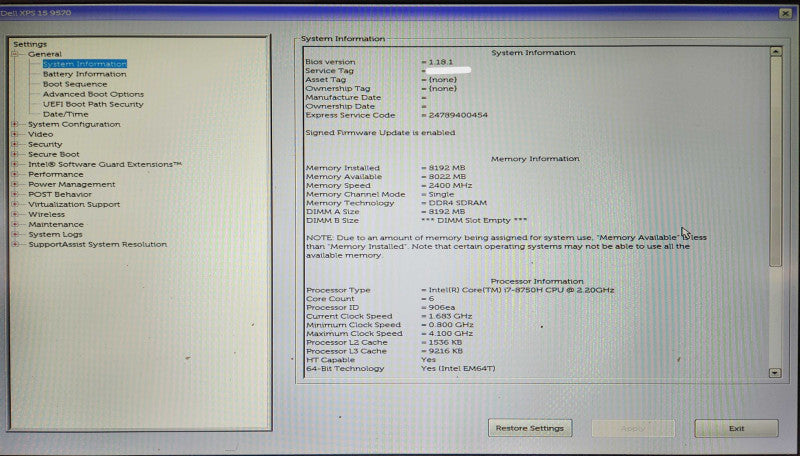Select the System Logs label

click(55, 234)
